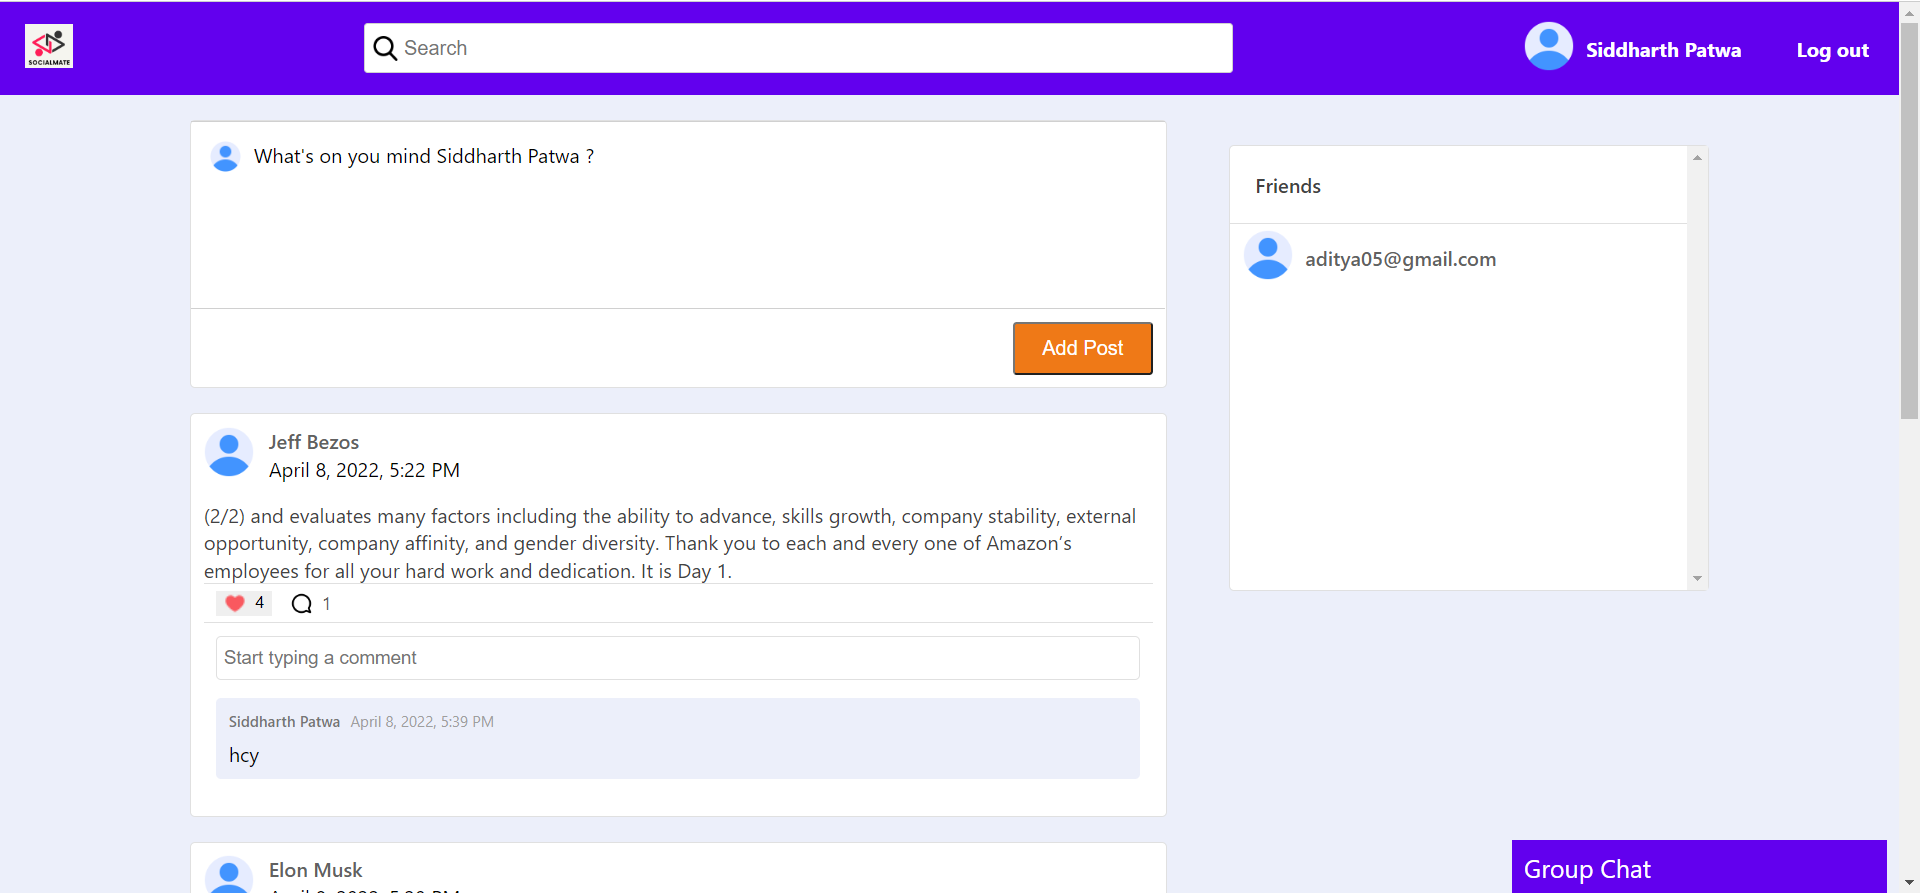Open the SocialMate logo home link
This screenshot has width=1920, height=893.
[x=49, y=46]
